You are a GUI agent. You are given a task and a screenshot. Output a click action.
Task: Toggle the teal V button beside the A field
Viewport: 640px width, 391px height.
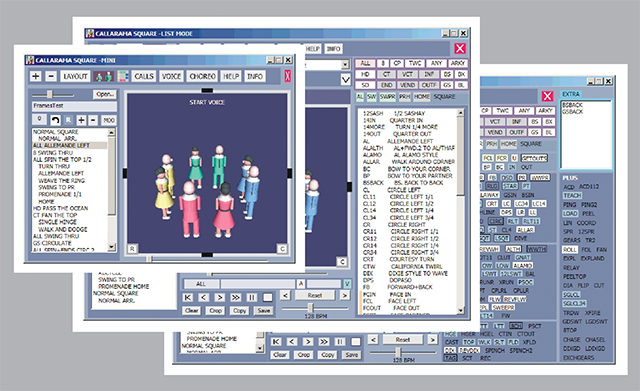[347, 284]
